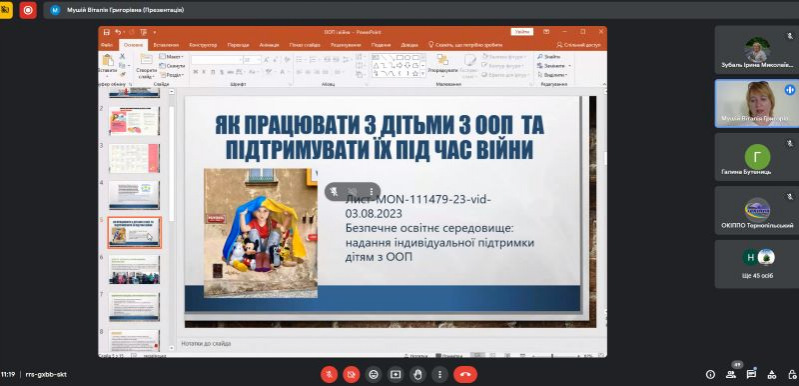Open the chat panel icon
The height and width of the screenshot is (386, 799).
pyautogui.click(x=752, y=375)
